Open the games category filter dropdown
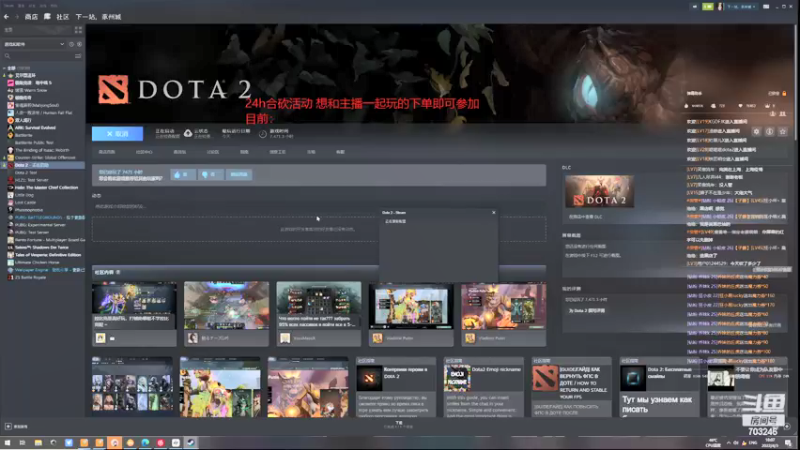Image resolution: width=800 pixels, height=450 pixels. [35, 44]
